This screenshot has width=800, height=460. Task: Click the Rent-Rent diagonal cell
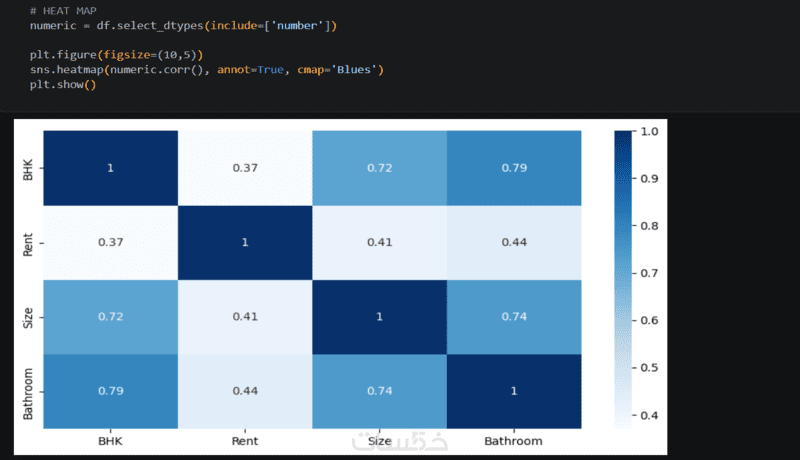point(245,242)
